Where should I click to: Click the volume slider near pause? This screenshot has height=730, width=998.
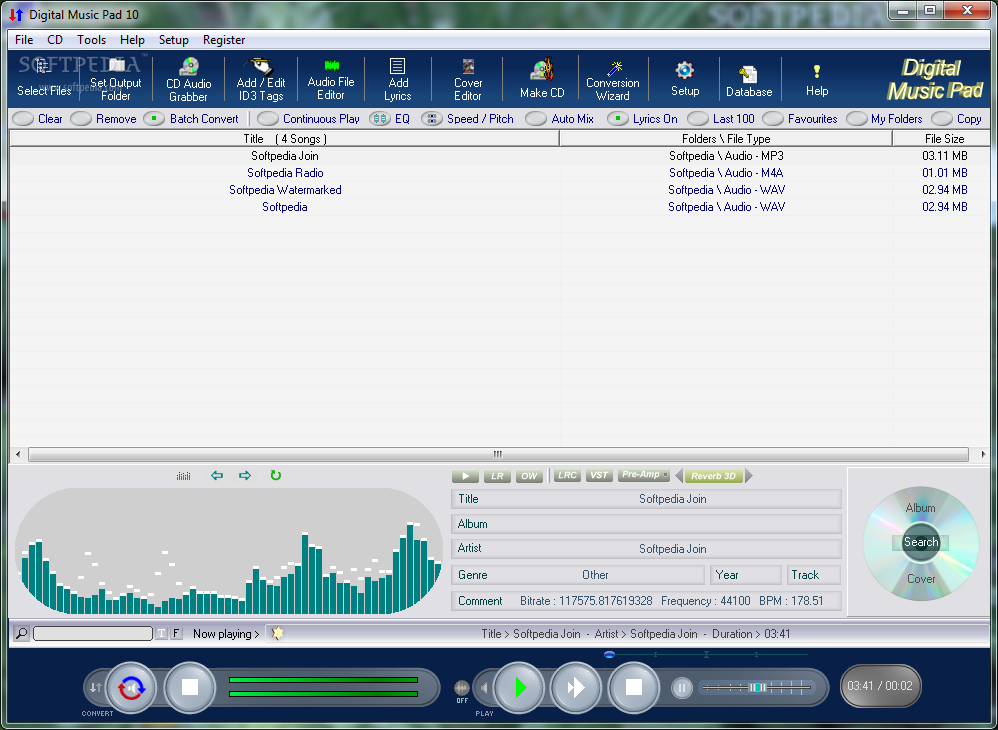tap(757, 687)
